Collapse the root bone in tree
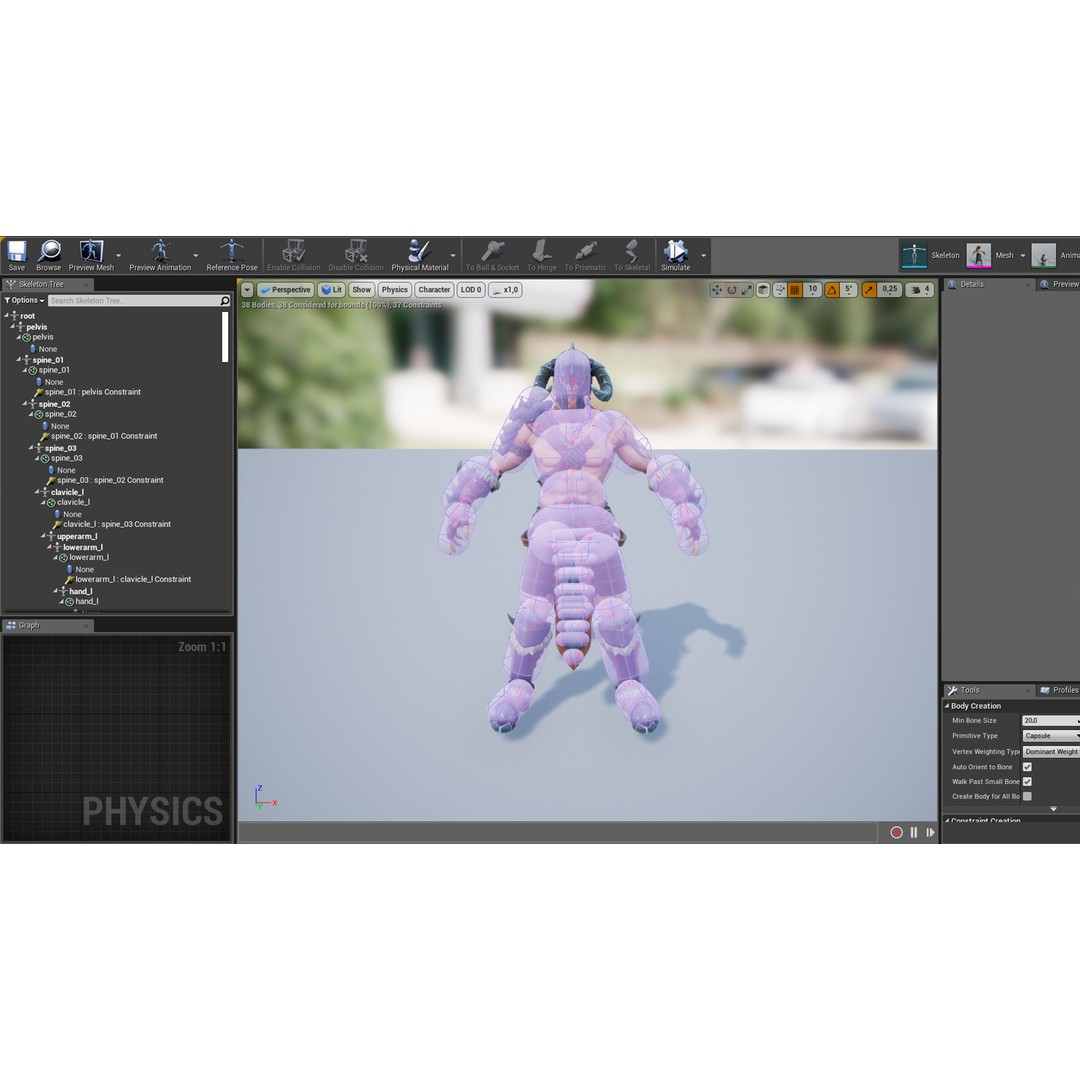The width and height of the screenshot is (1080, 1080). pos(7,315)
